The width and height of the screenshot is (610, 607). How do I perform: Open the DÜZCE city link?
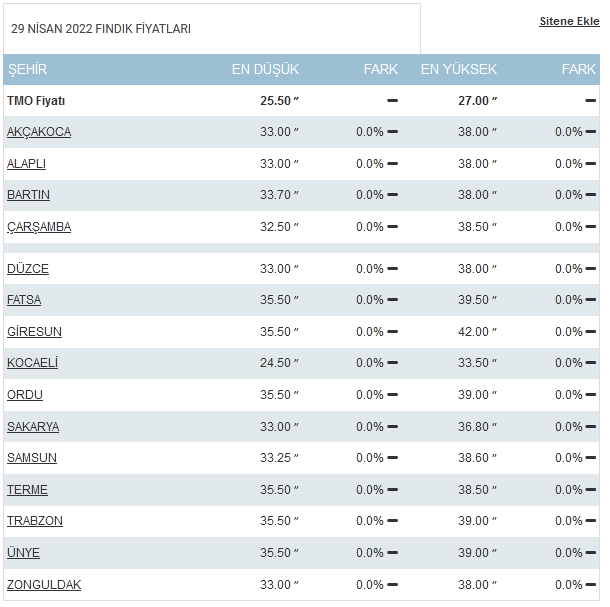coord(28,269)
